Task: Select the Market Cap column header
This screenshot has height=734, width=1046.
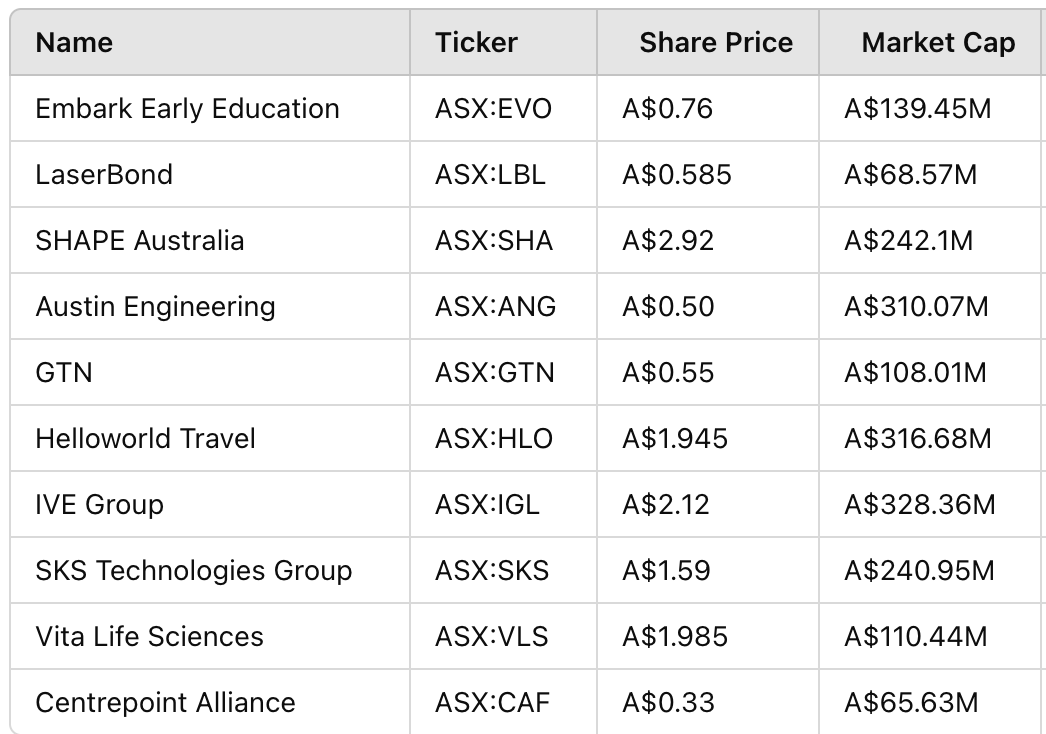Action: coord(938,43)
